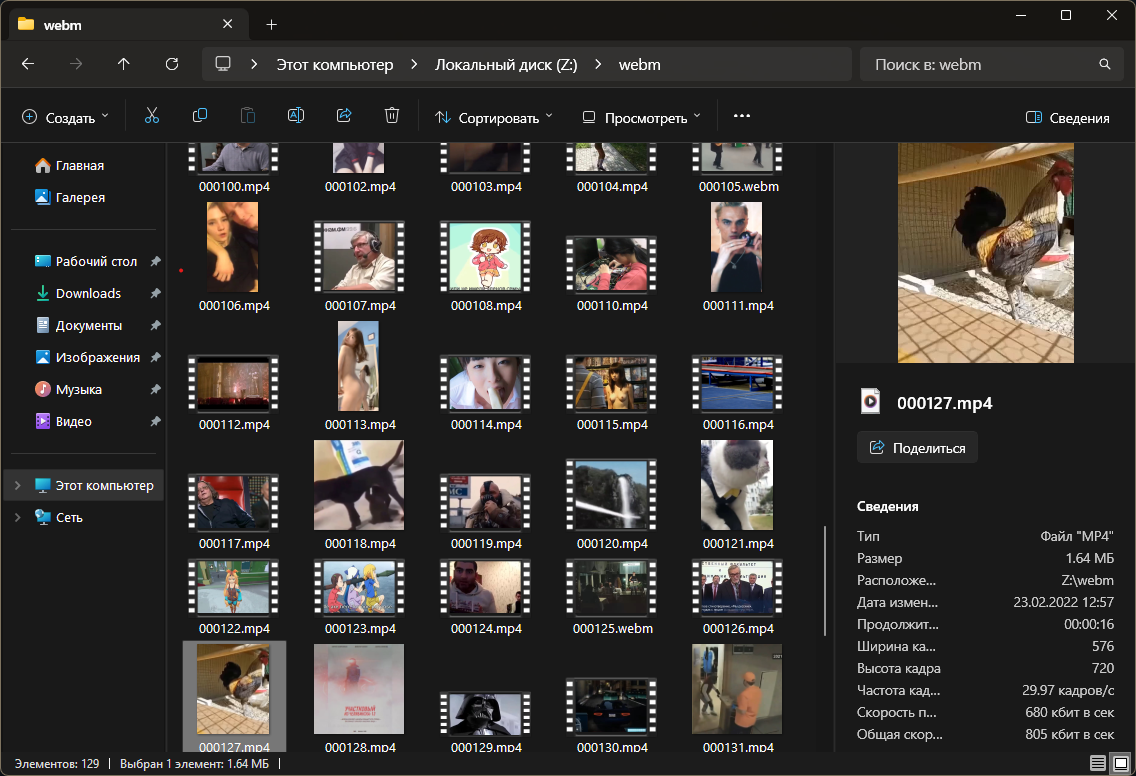Switch to details list view layout
Image resolution: width=1136 pixels, height=776 pixels.
(x=1098, y=763)
